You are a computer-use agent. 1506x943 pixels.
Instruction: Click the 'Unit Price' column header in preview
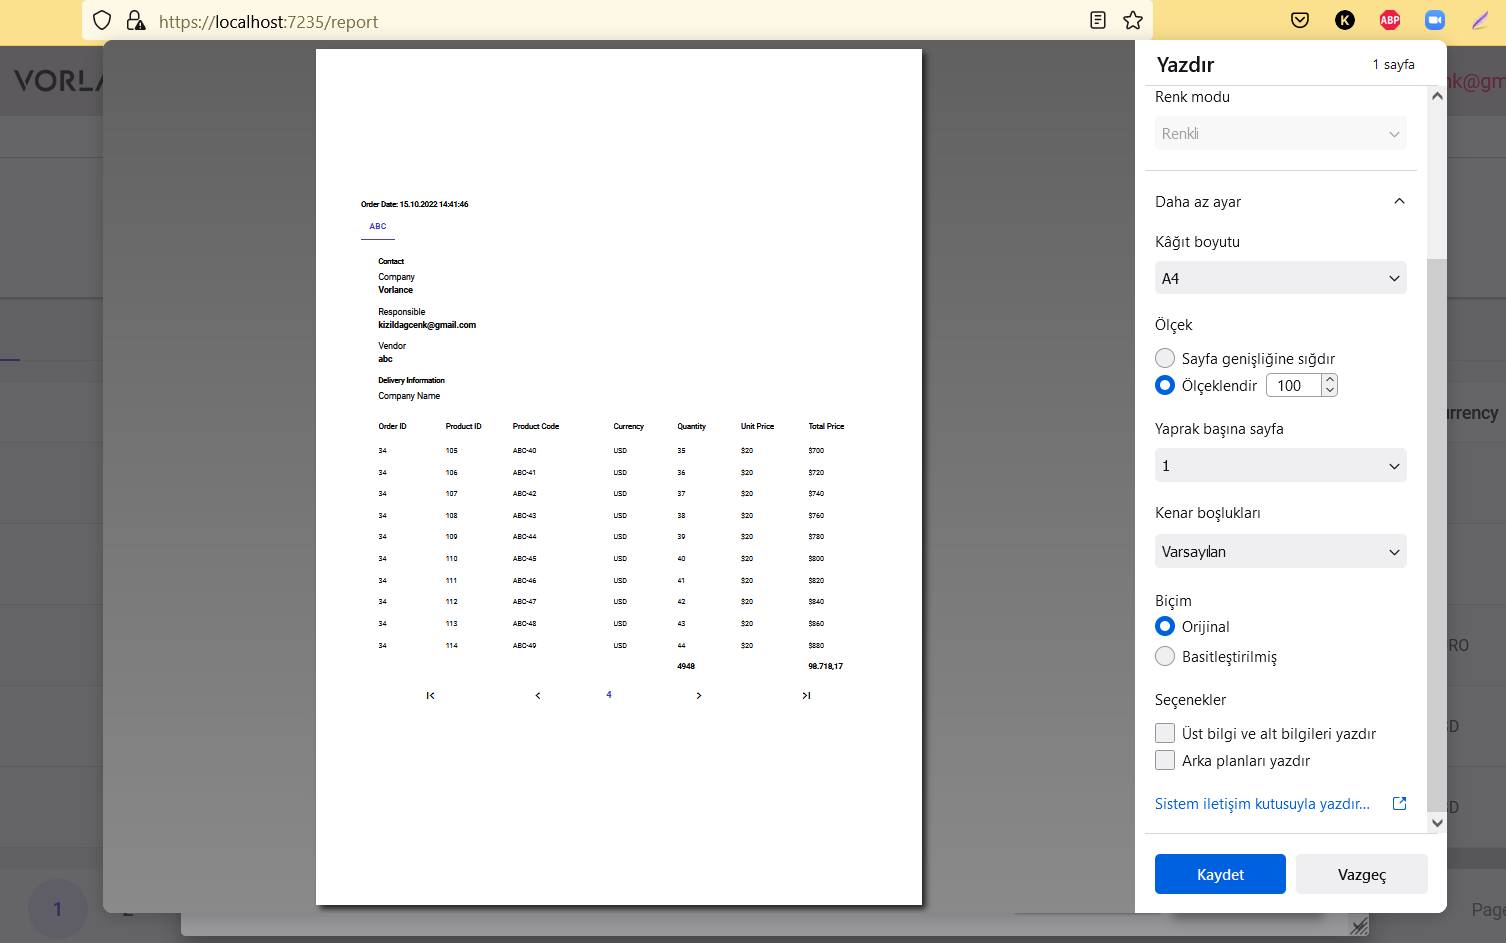click(757, 426)
